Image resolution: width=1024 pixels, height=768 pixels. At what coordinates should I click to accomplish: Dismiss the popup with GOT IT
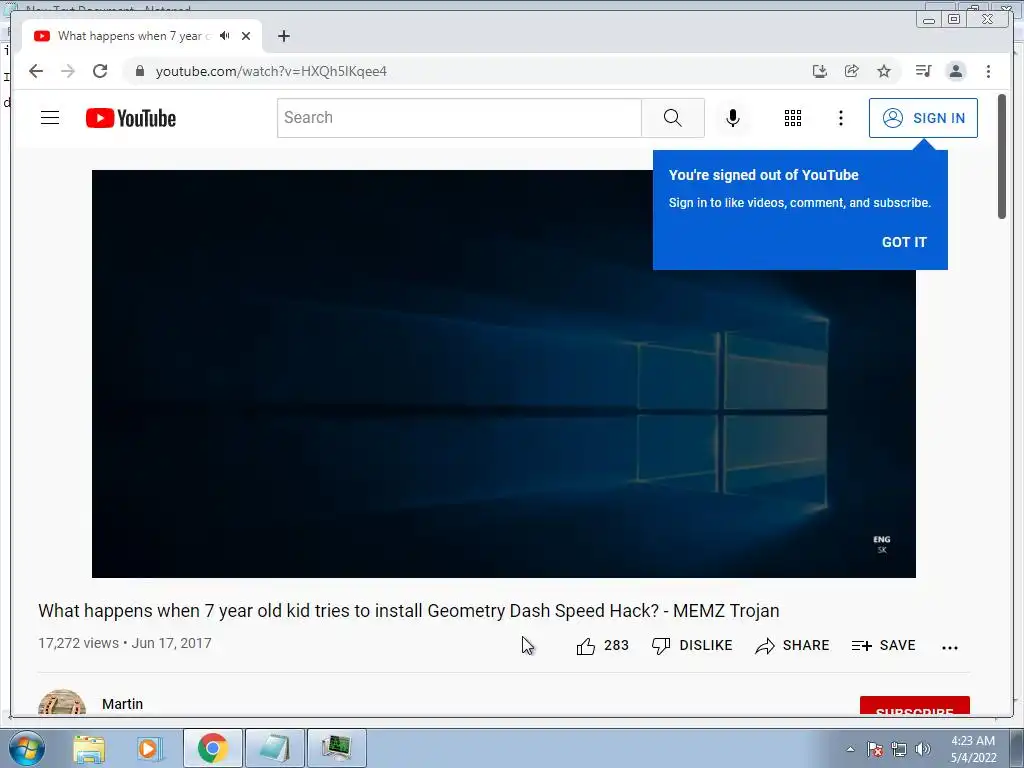(904, 242)
